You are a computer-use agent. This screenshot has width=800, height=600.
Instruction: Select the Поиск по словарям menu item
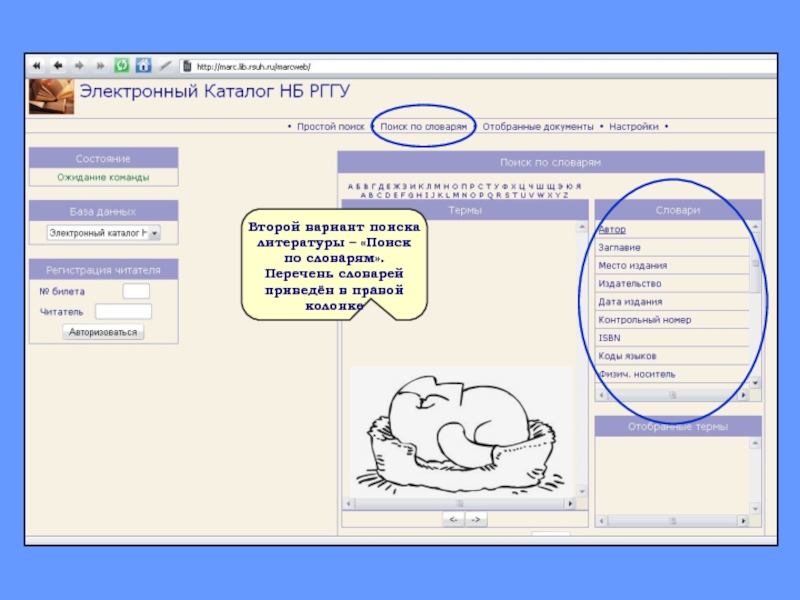(423, 127)
